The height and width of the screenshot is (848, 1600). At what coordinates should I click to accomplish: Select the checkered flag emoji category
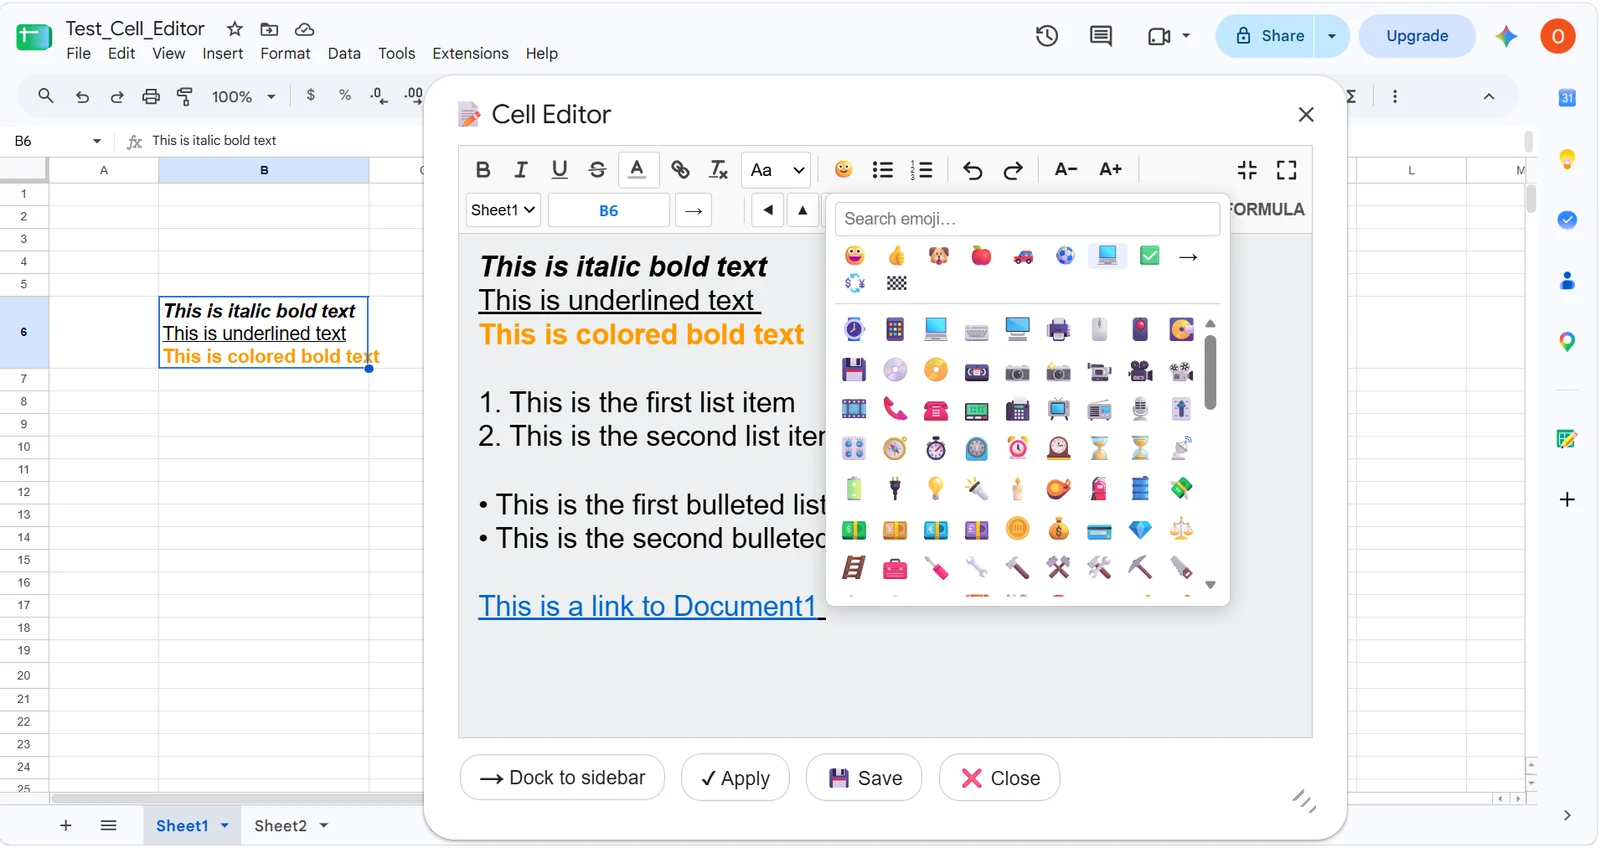click(x=896, y=283)
